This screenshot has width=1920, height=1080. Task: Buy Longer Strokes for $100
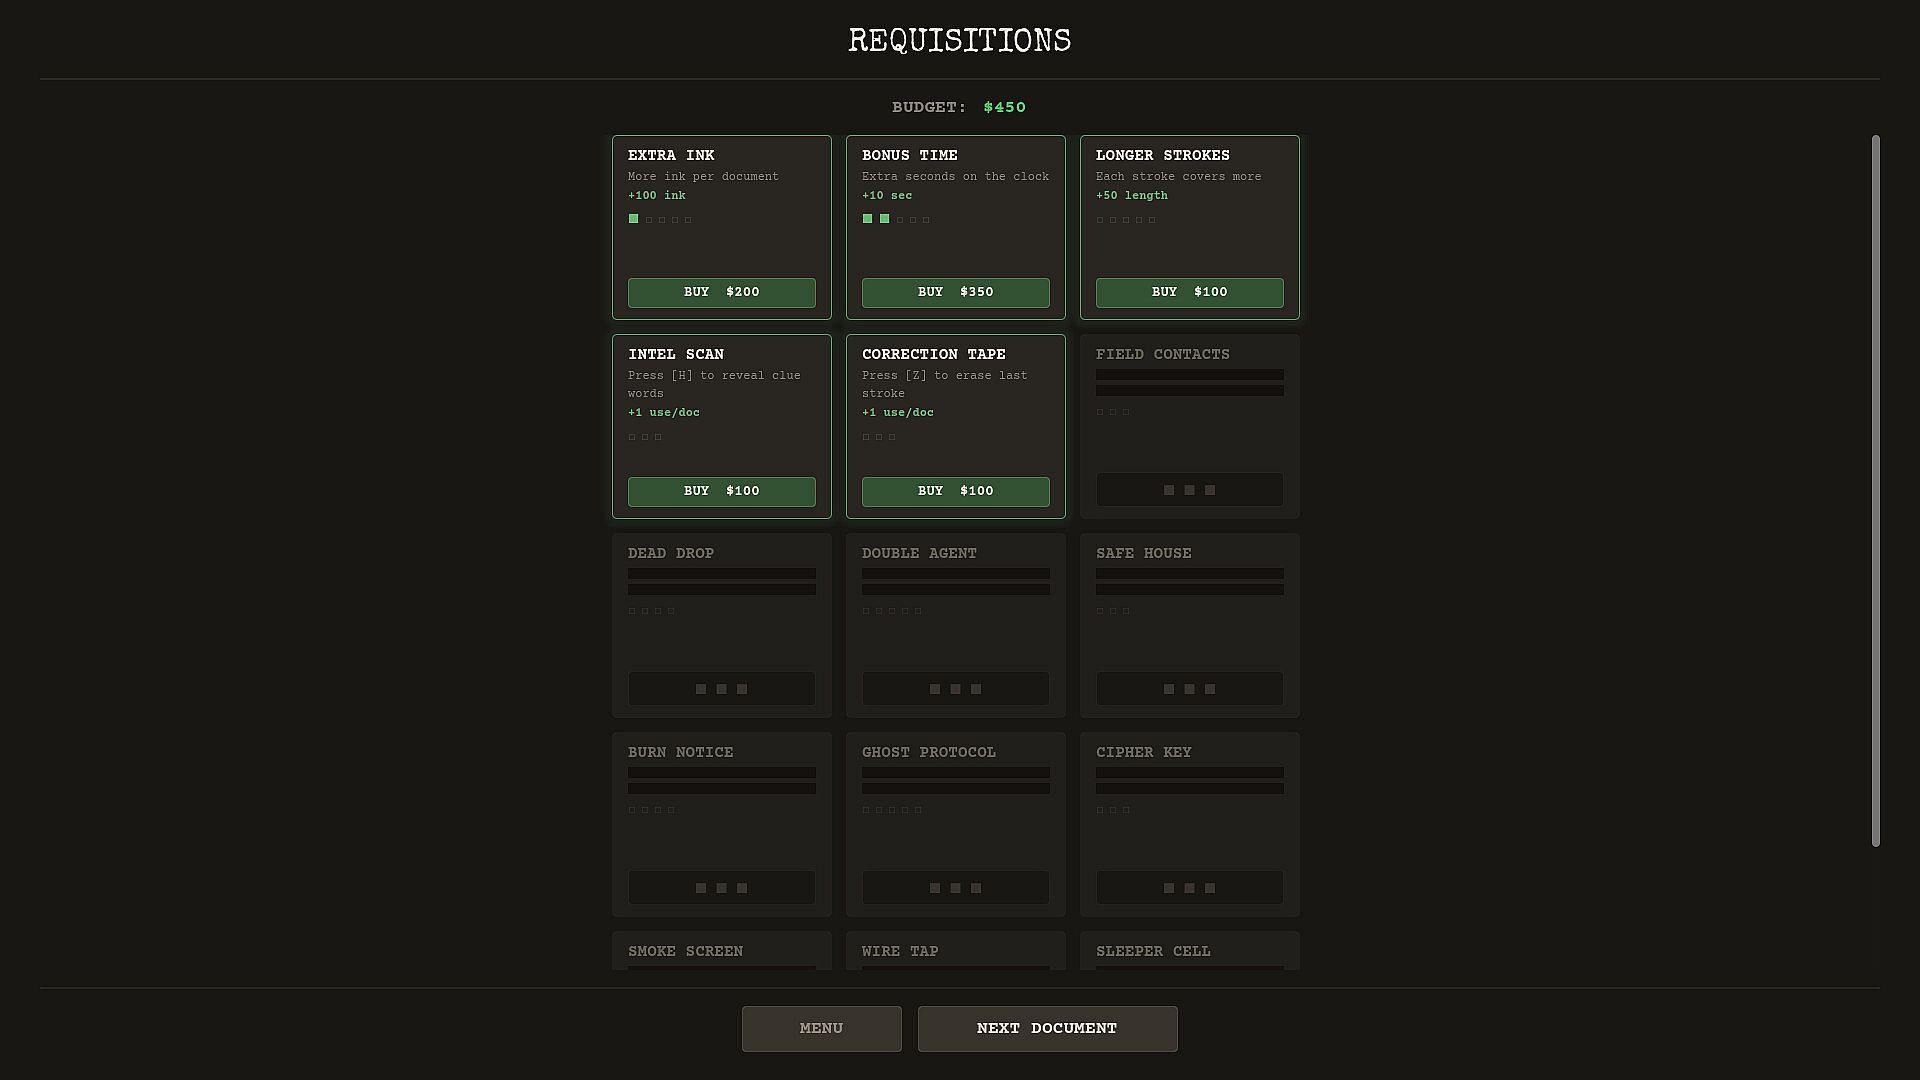coord(1189,292)
